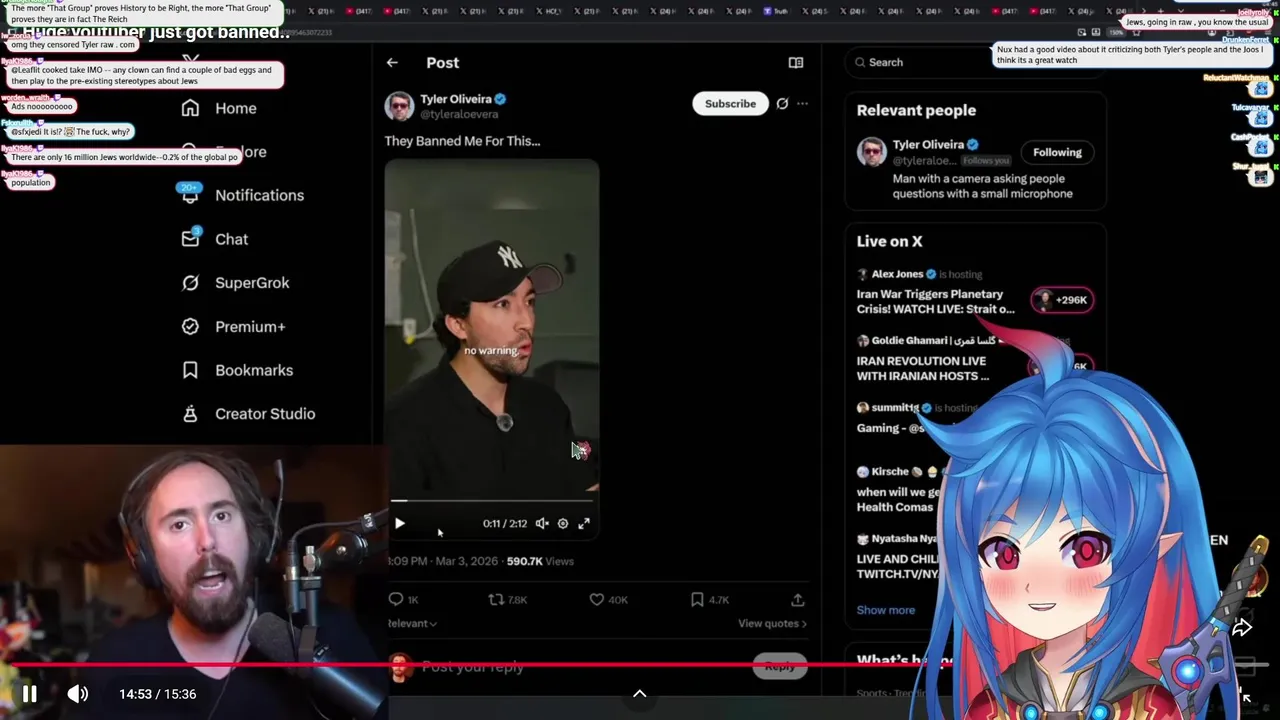
Task: Seek on the red video progress bar
Action: tap(640, 663)
